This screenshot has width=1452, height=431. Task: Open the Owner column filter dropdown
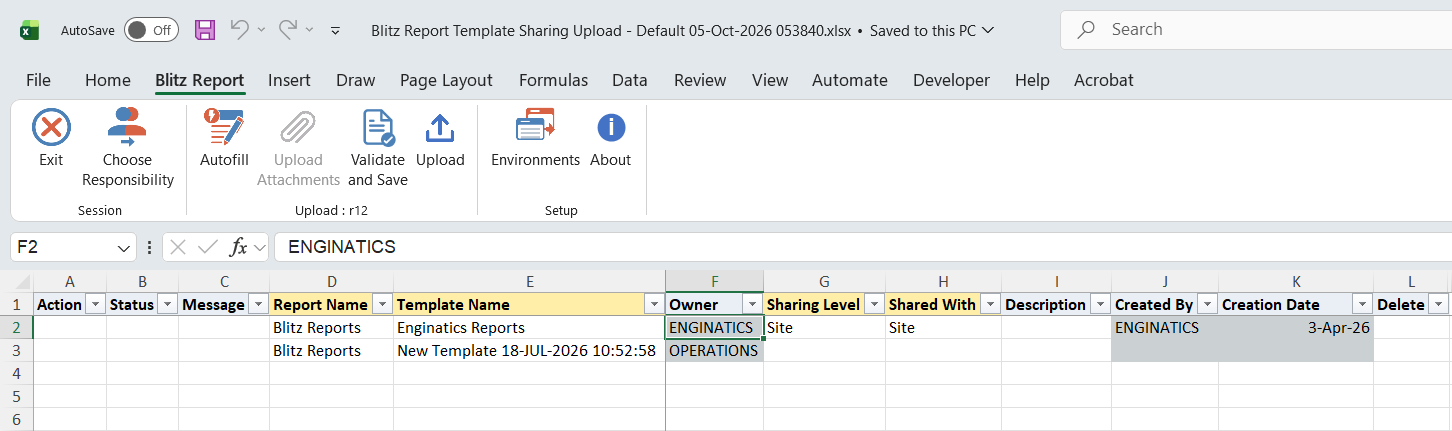click(751, 304)
